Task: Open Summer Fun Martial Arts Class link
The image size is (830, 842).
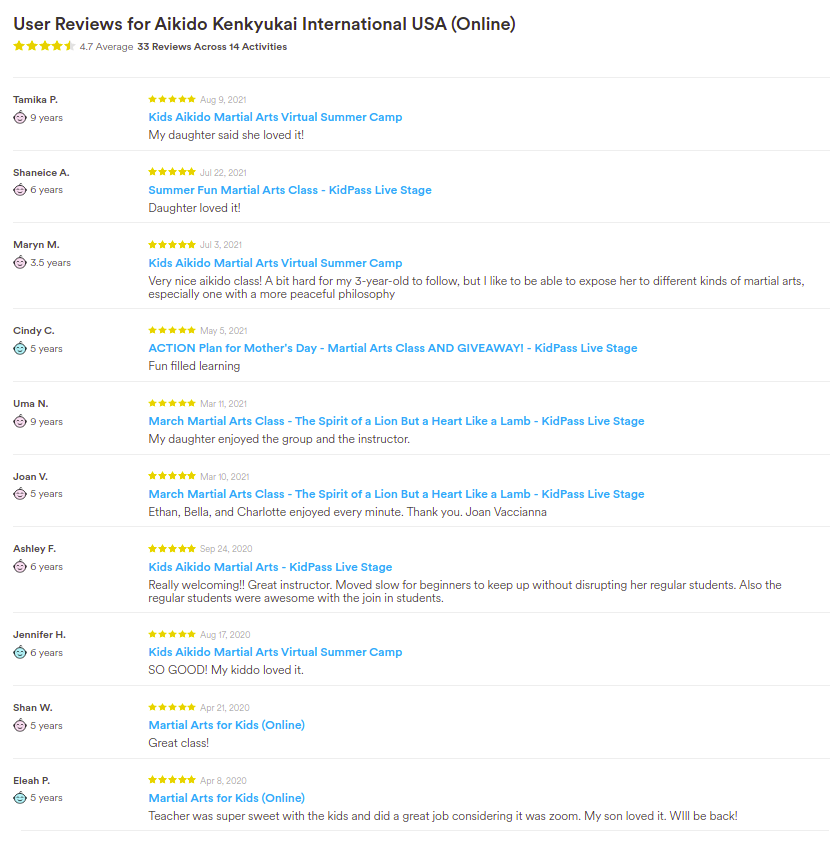Action: [x=290, y=190]
